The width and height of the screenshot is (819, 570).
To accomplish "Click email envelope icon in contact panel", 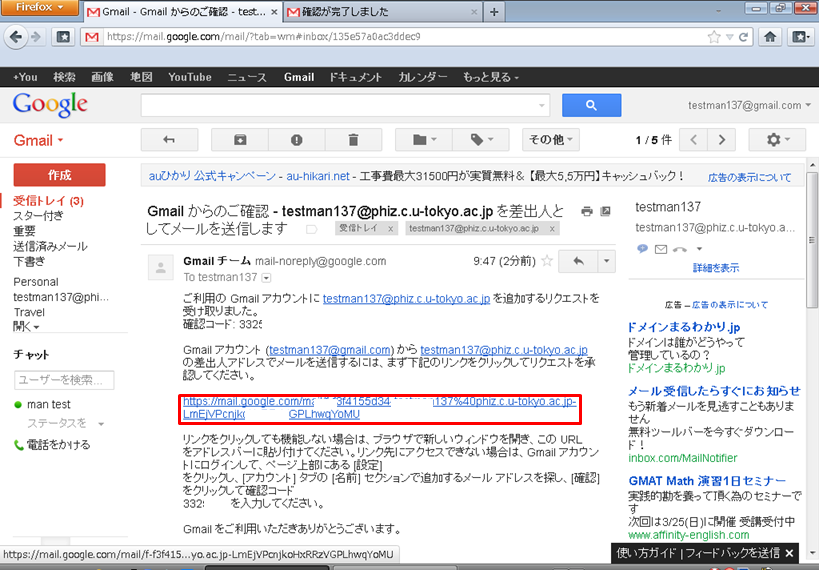I will tap(661, 249).
